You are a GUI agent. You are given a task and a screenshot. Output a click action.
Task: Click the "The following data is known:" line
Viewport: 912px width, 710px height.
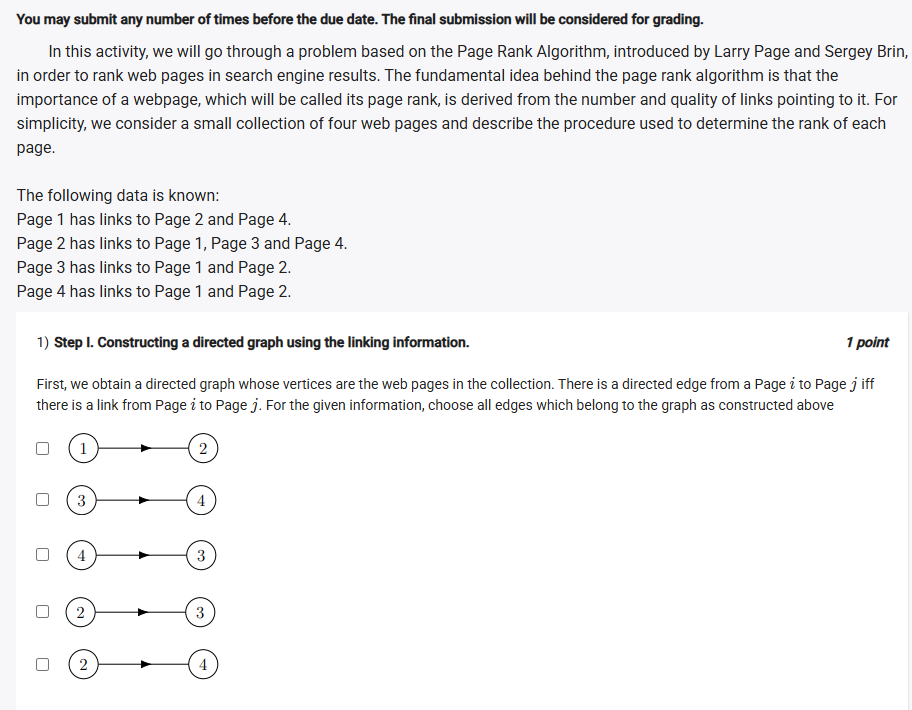[x=118, y=196]
